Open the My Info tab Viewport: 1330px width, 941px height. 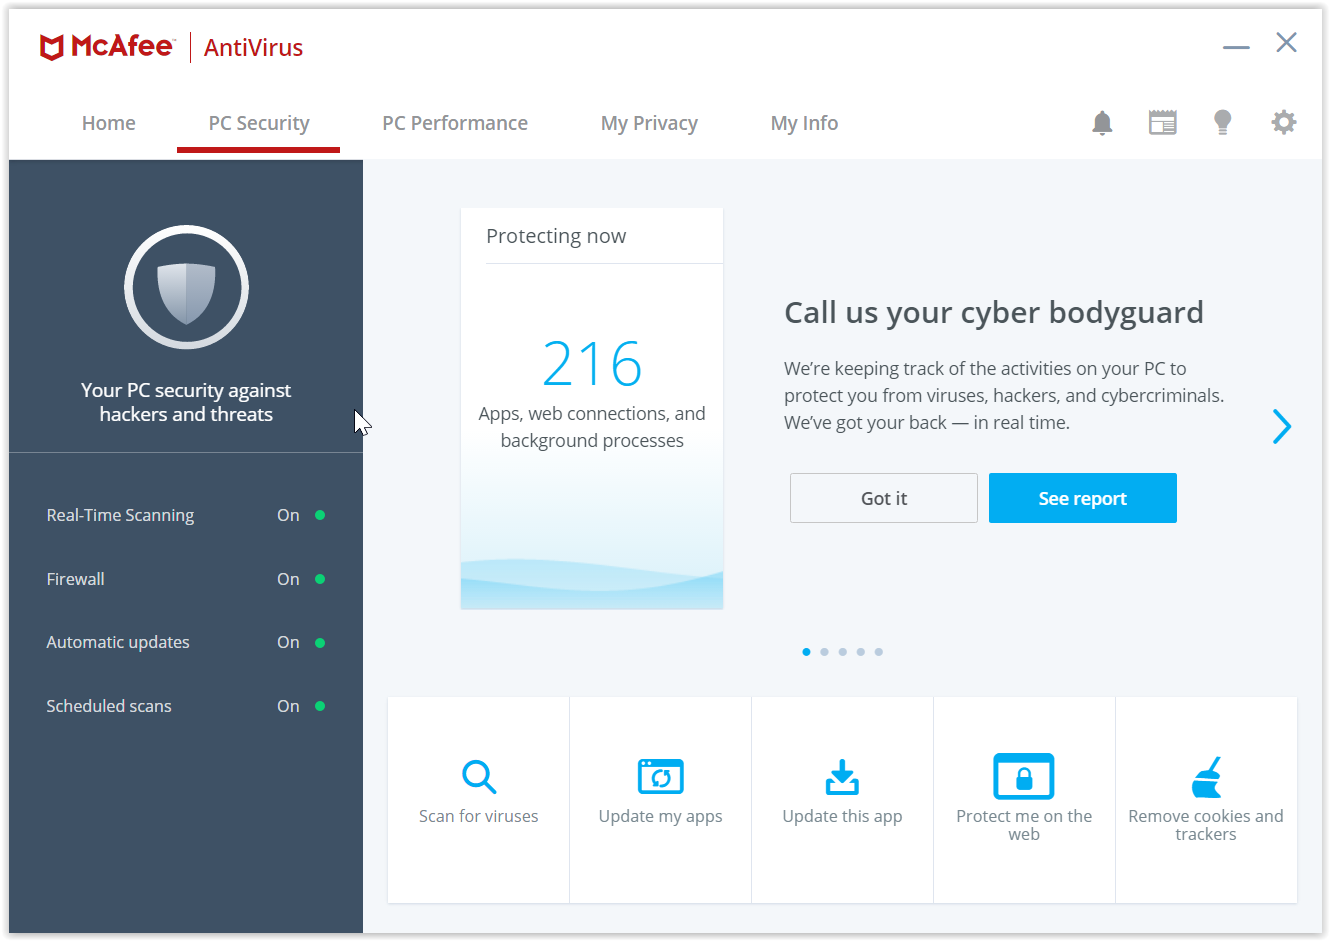tap(804, 123)
